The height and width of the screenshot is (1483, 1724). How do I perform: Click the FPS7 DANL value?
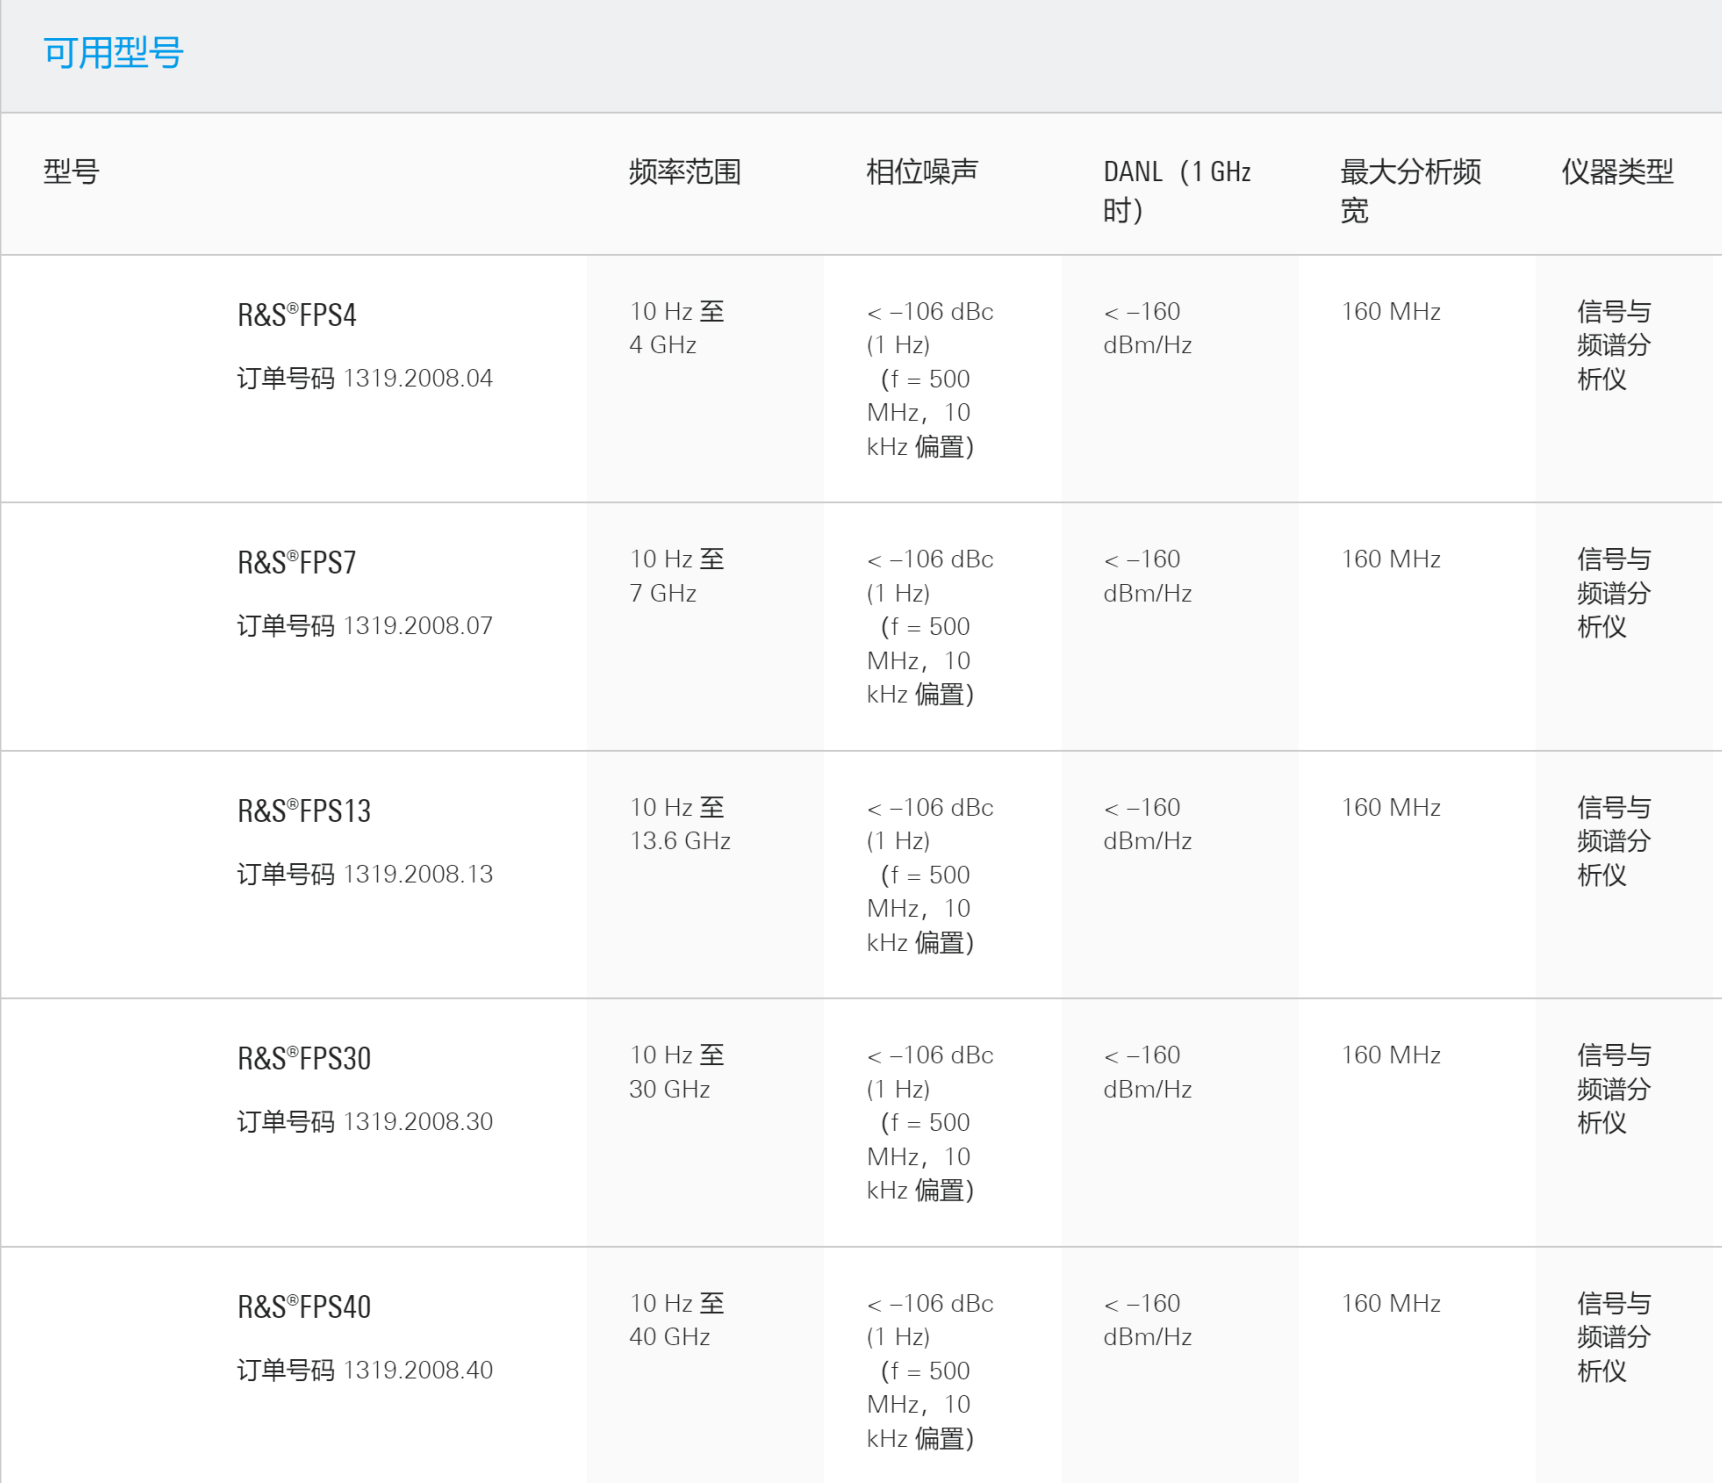[x=1148, y=576]
